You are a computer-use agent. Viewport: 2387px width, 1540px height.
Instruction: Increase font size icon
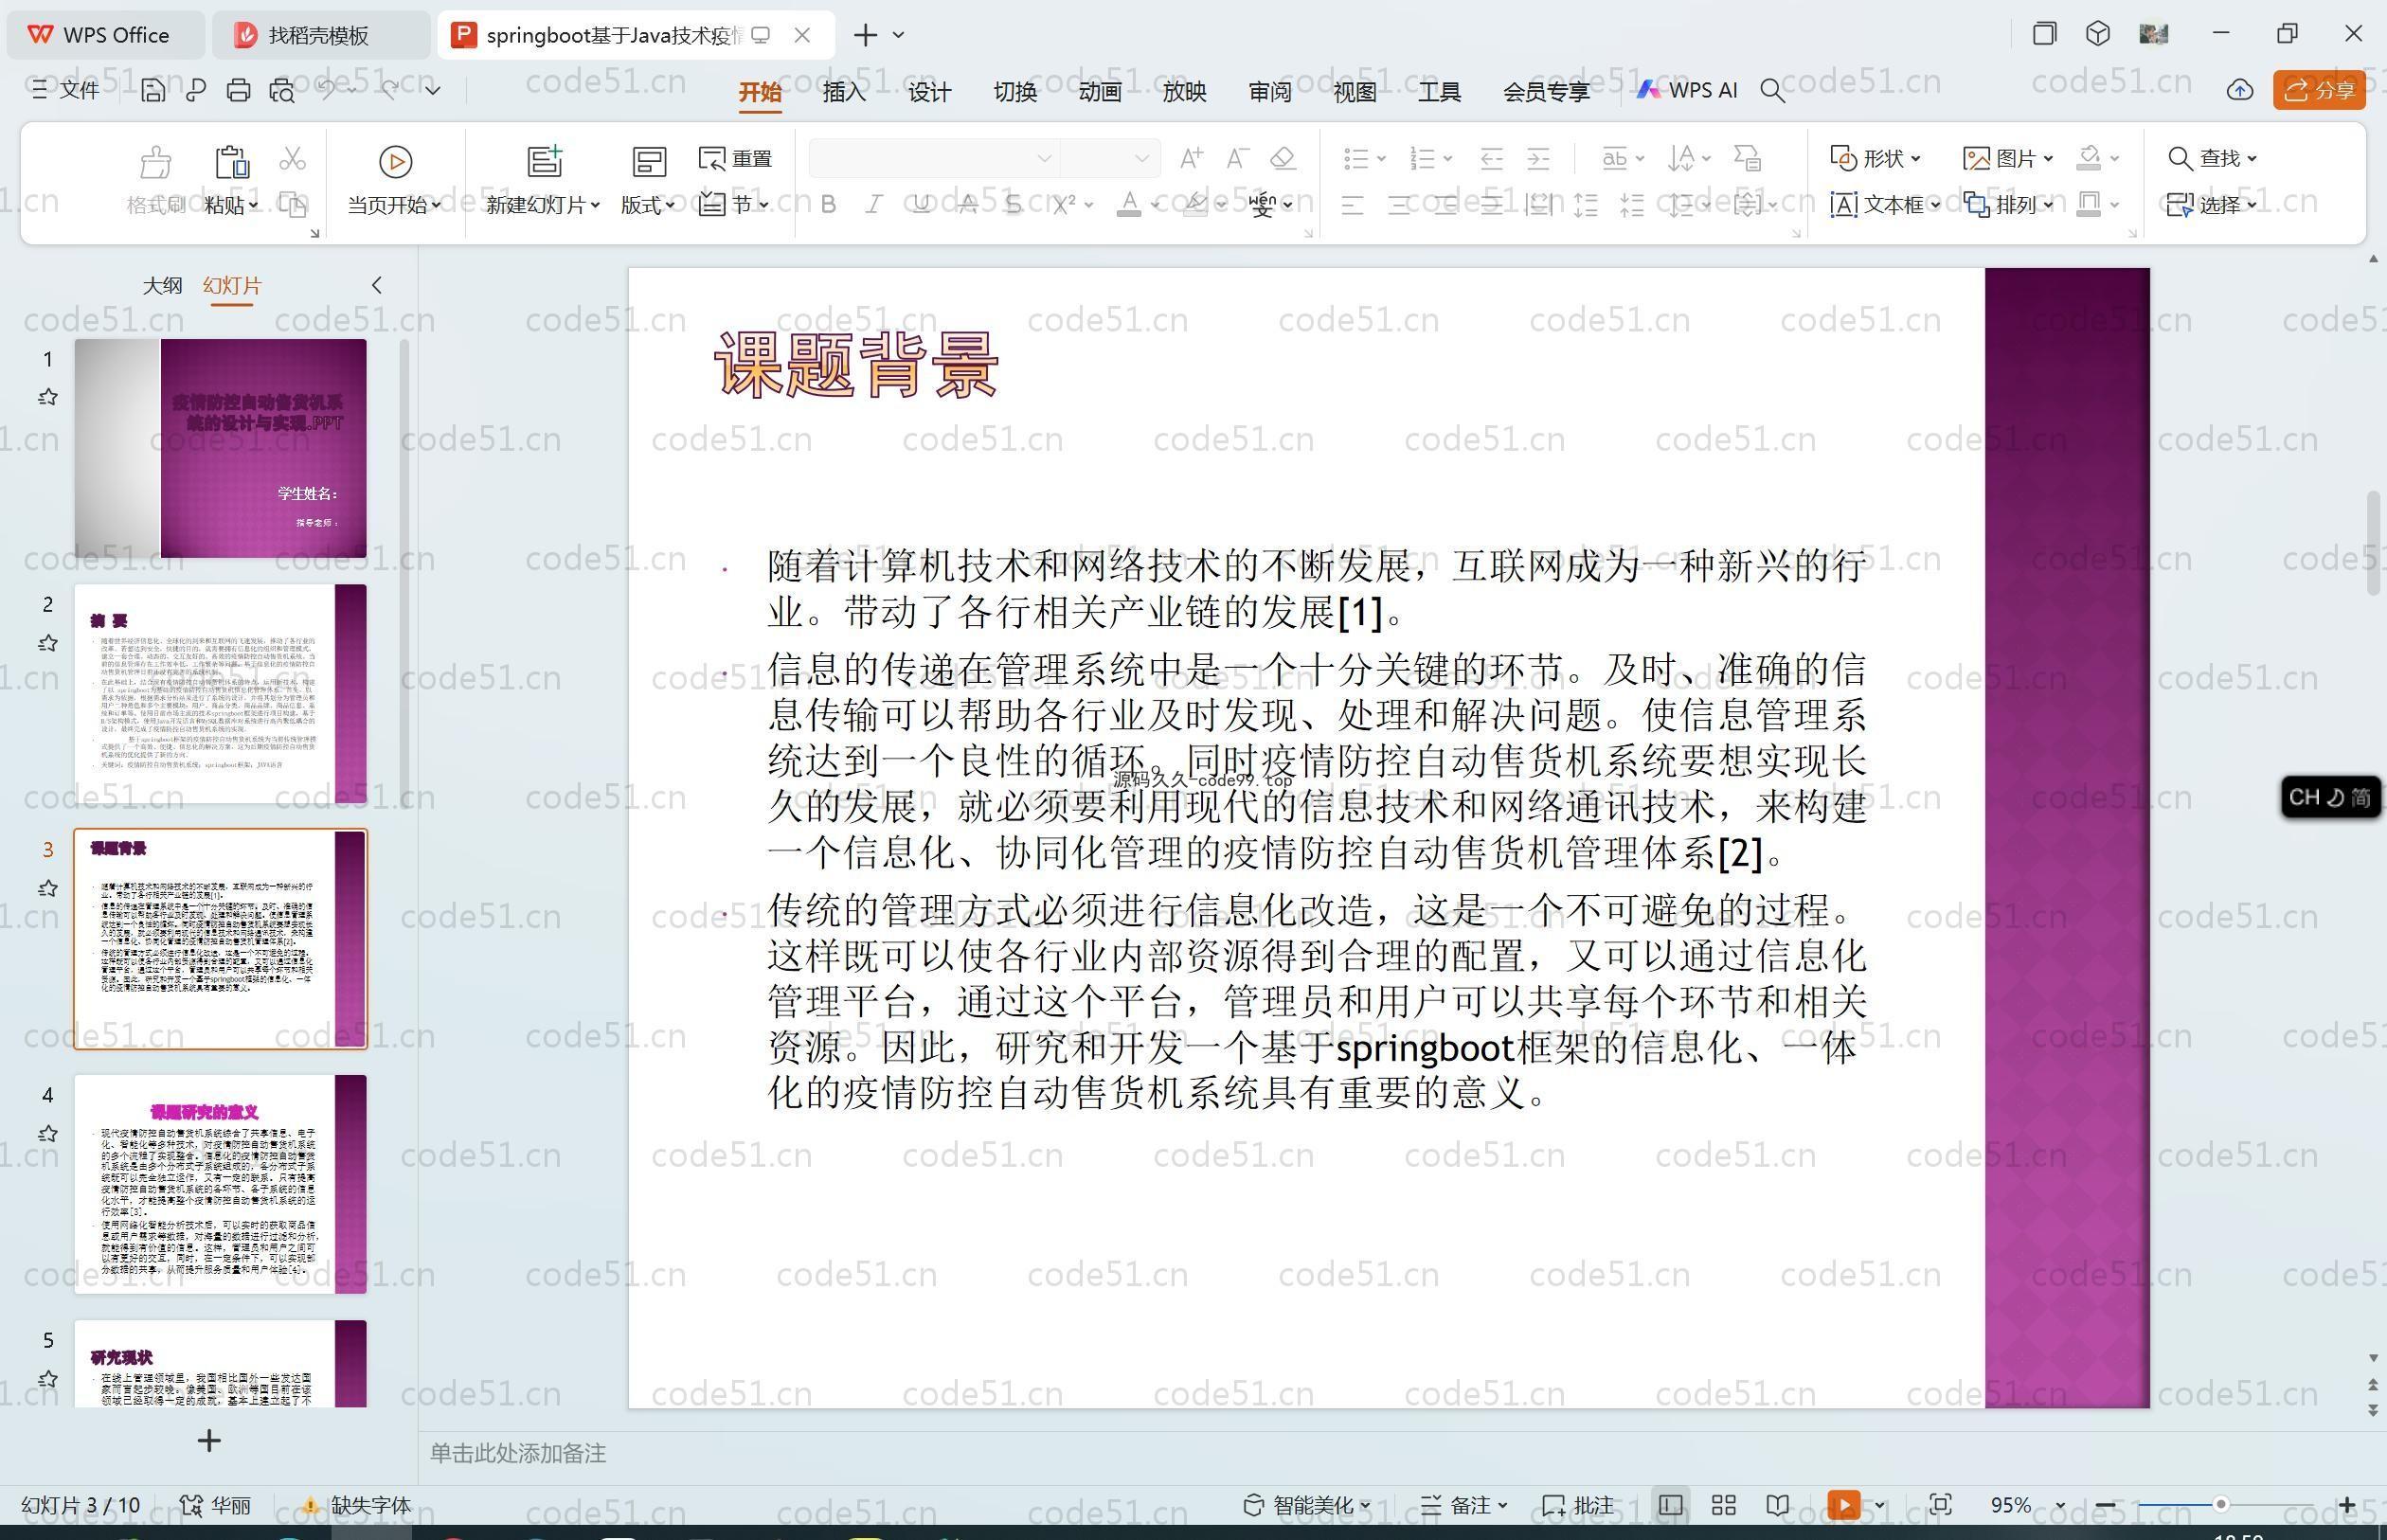coord(1190,158)
